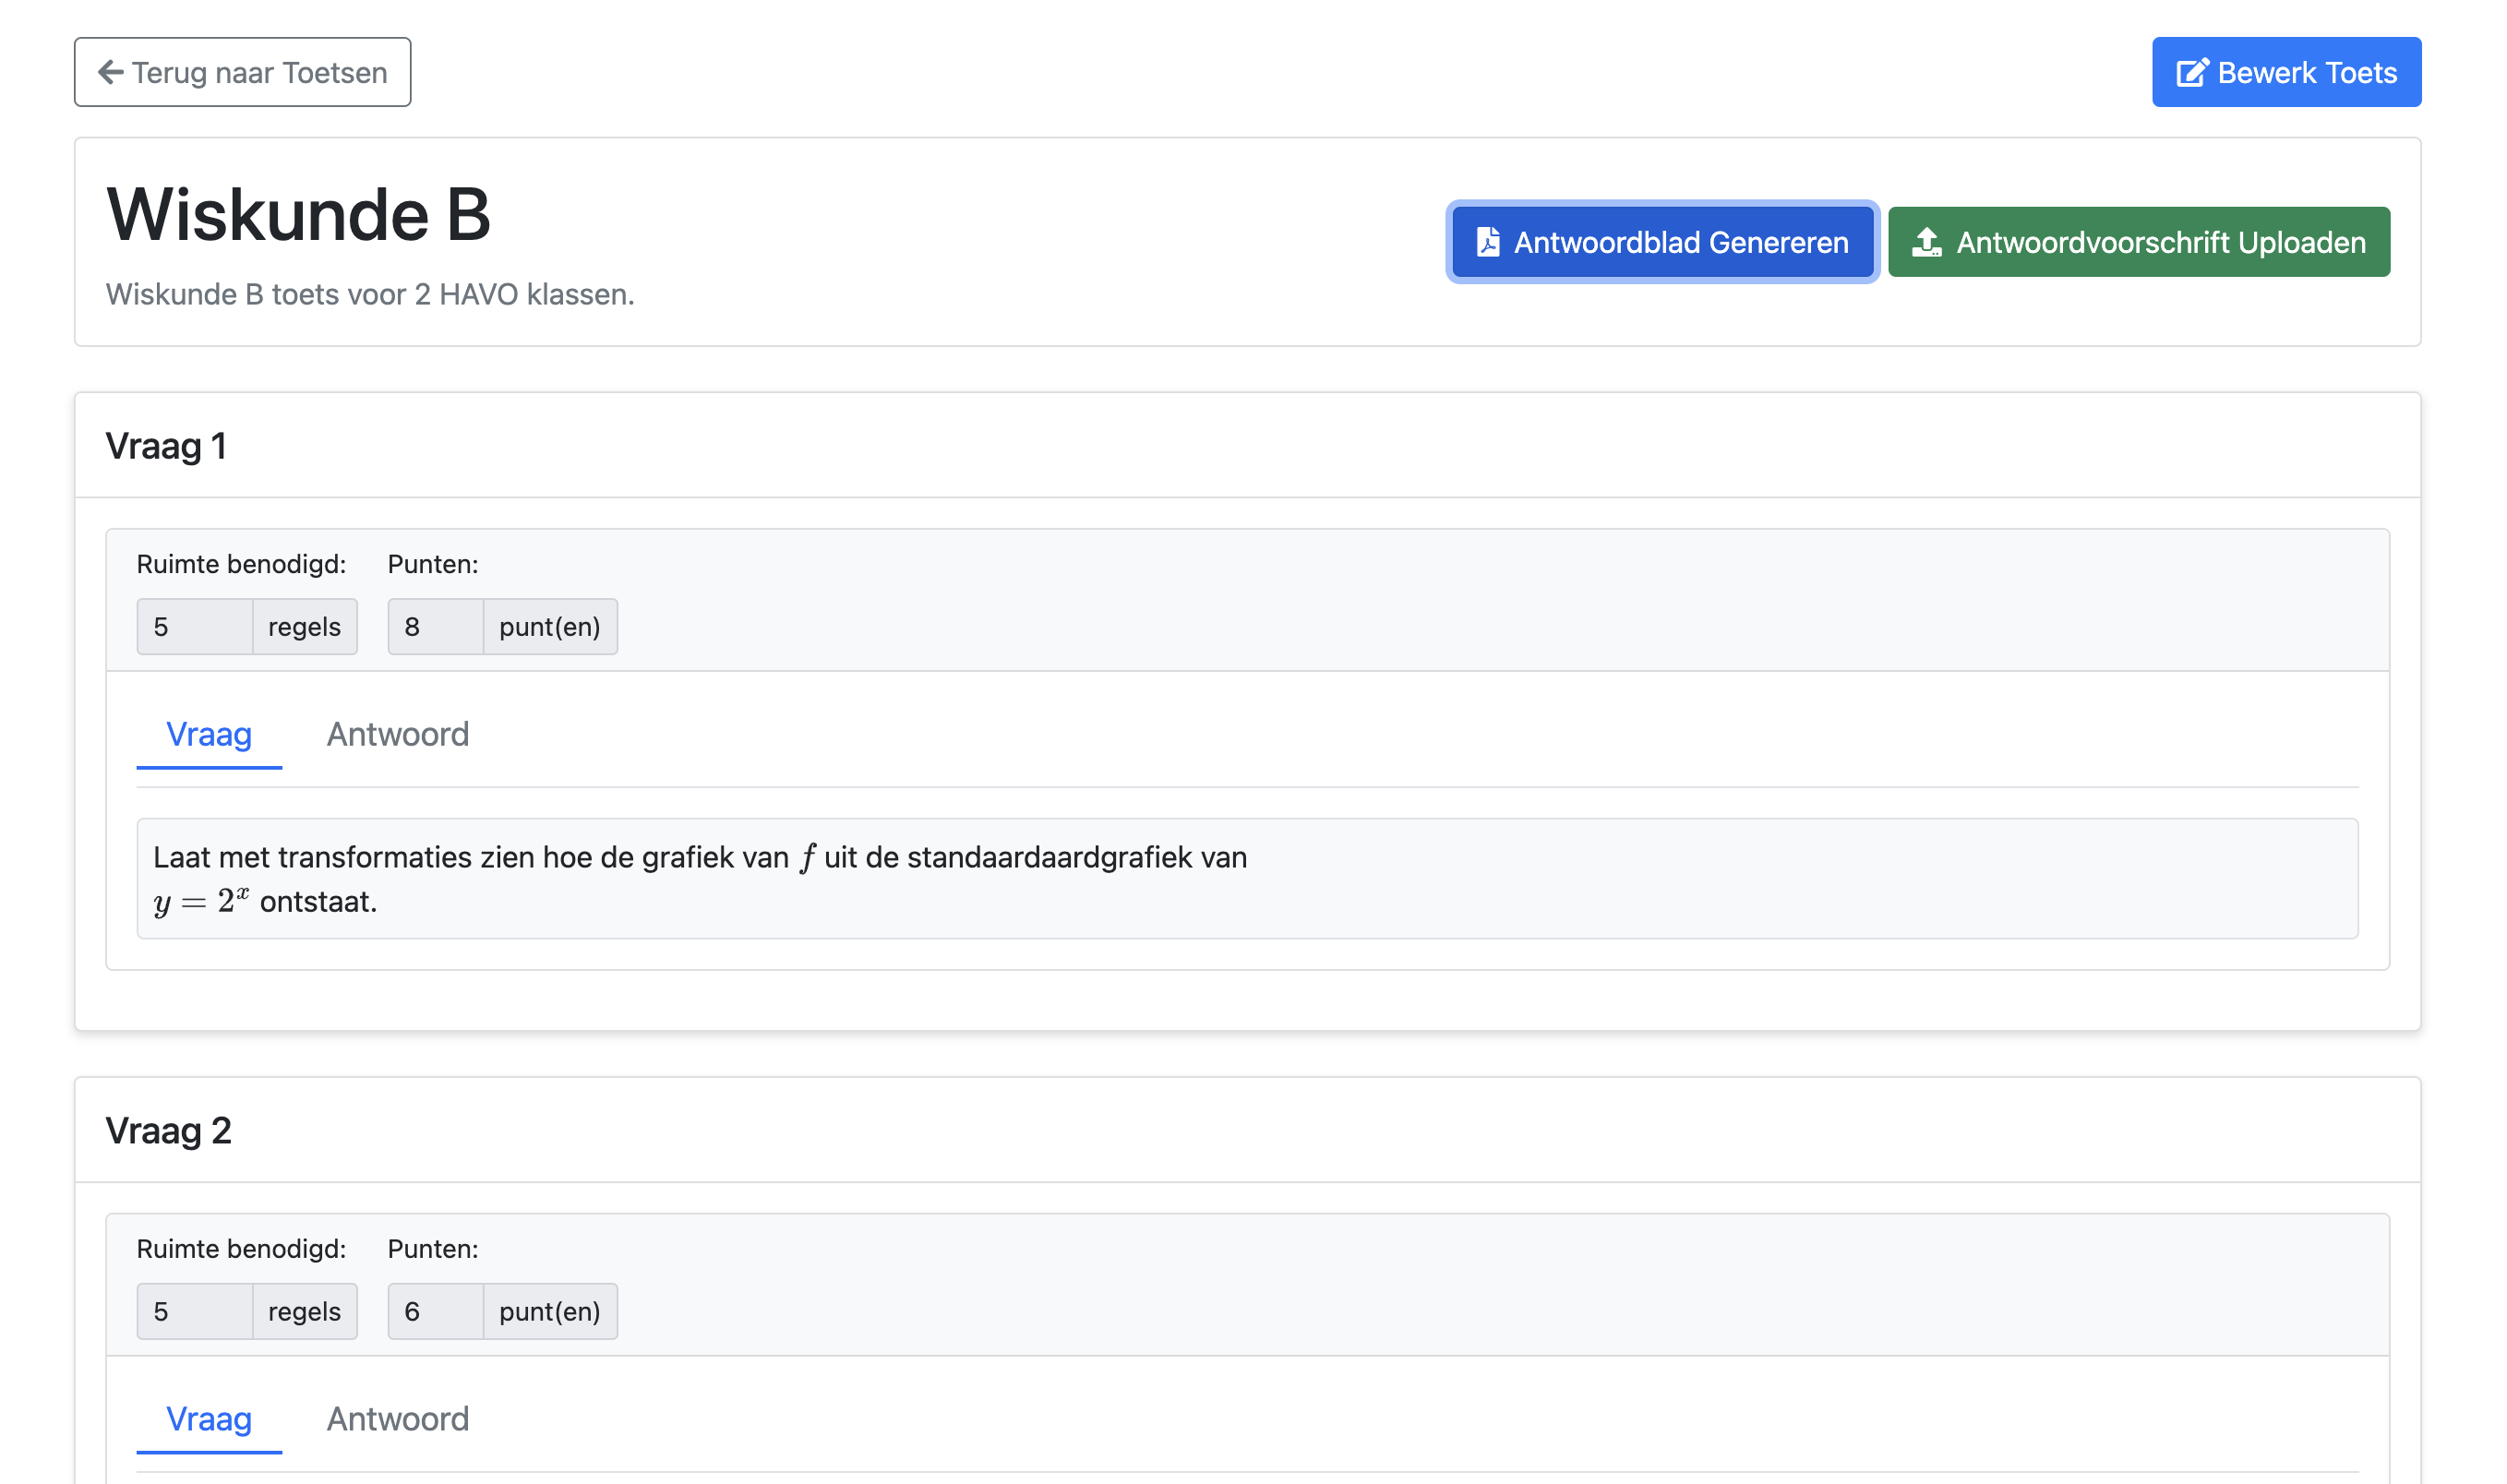The image size is (2507, 1484).
Task: Select the Vraag tab in Vraag 2
Action: [x=209, y=1419]
